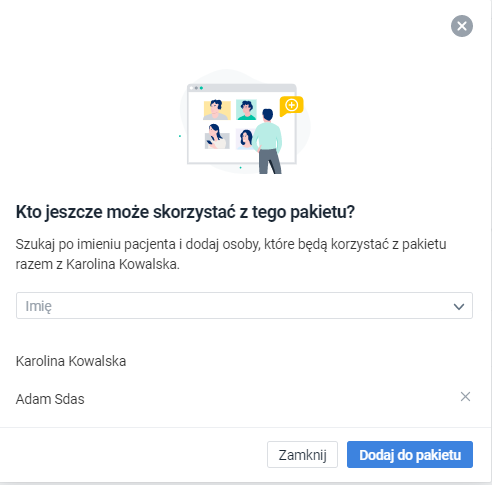Image resolution: width=492 pixels, height=485 pixels.
Task: Expand the Imię dropdown chevron
Action: (x=459, y=306)
